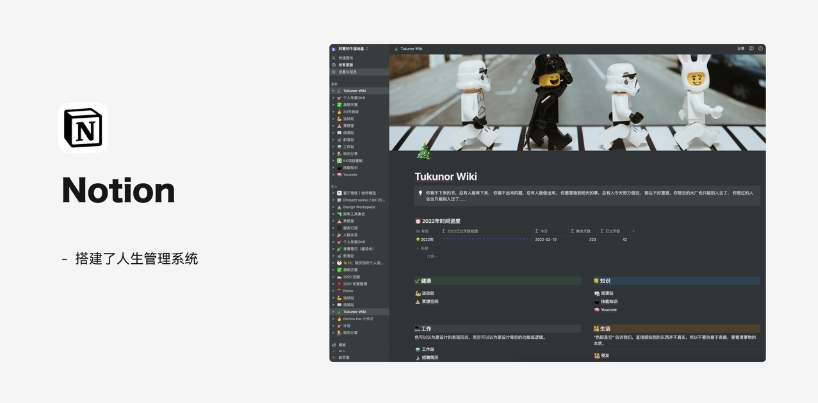Open Forms page in sidebar
This screenshot has width=818, height=403.
(347, 291)
